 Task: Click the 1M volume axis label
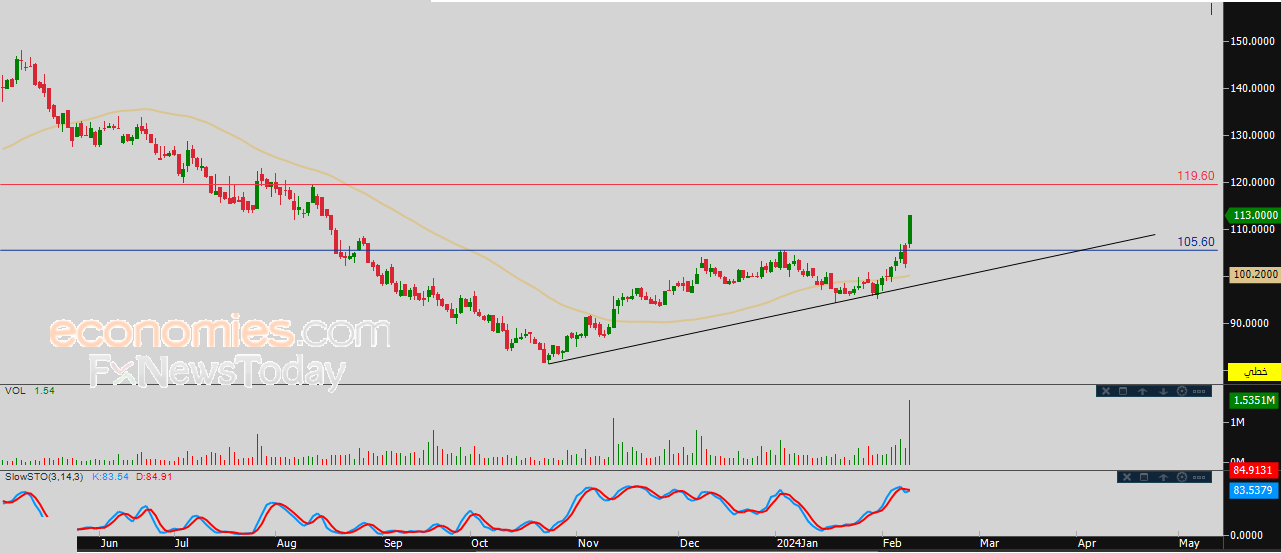[x=1237, y=423]
